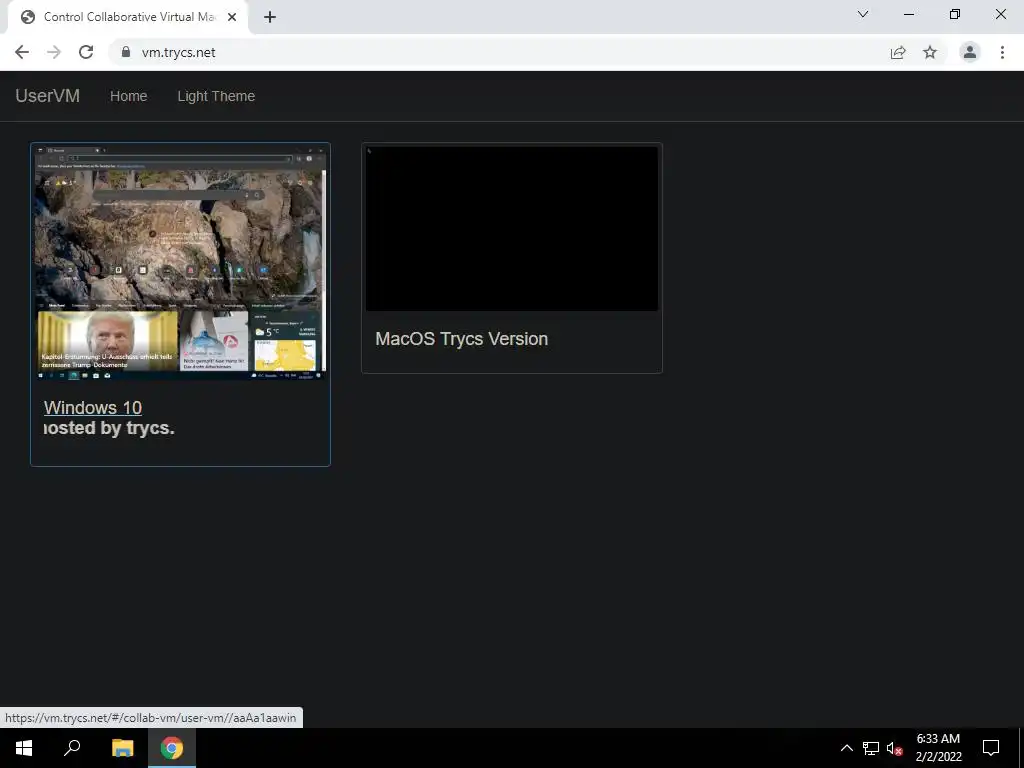
Task: Click the browser back arrow
Action: click(22, 52)
